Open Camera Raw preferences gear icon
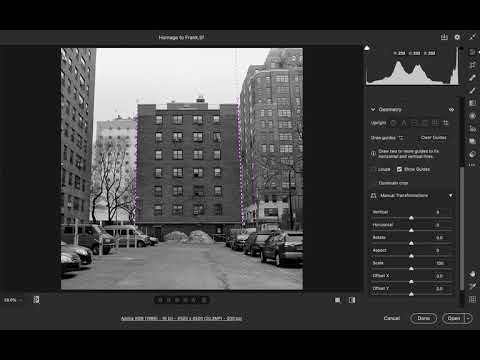This screenshot has width=480, height=360. tap(457, 37)
